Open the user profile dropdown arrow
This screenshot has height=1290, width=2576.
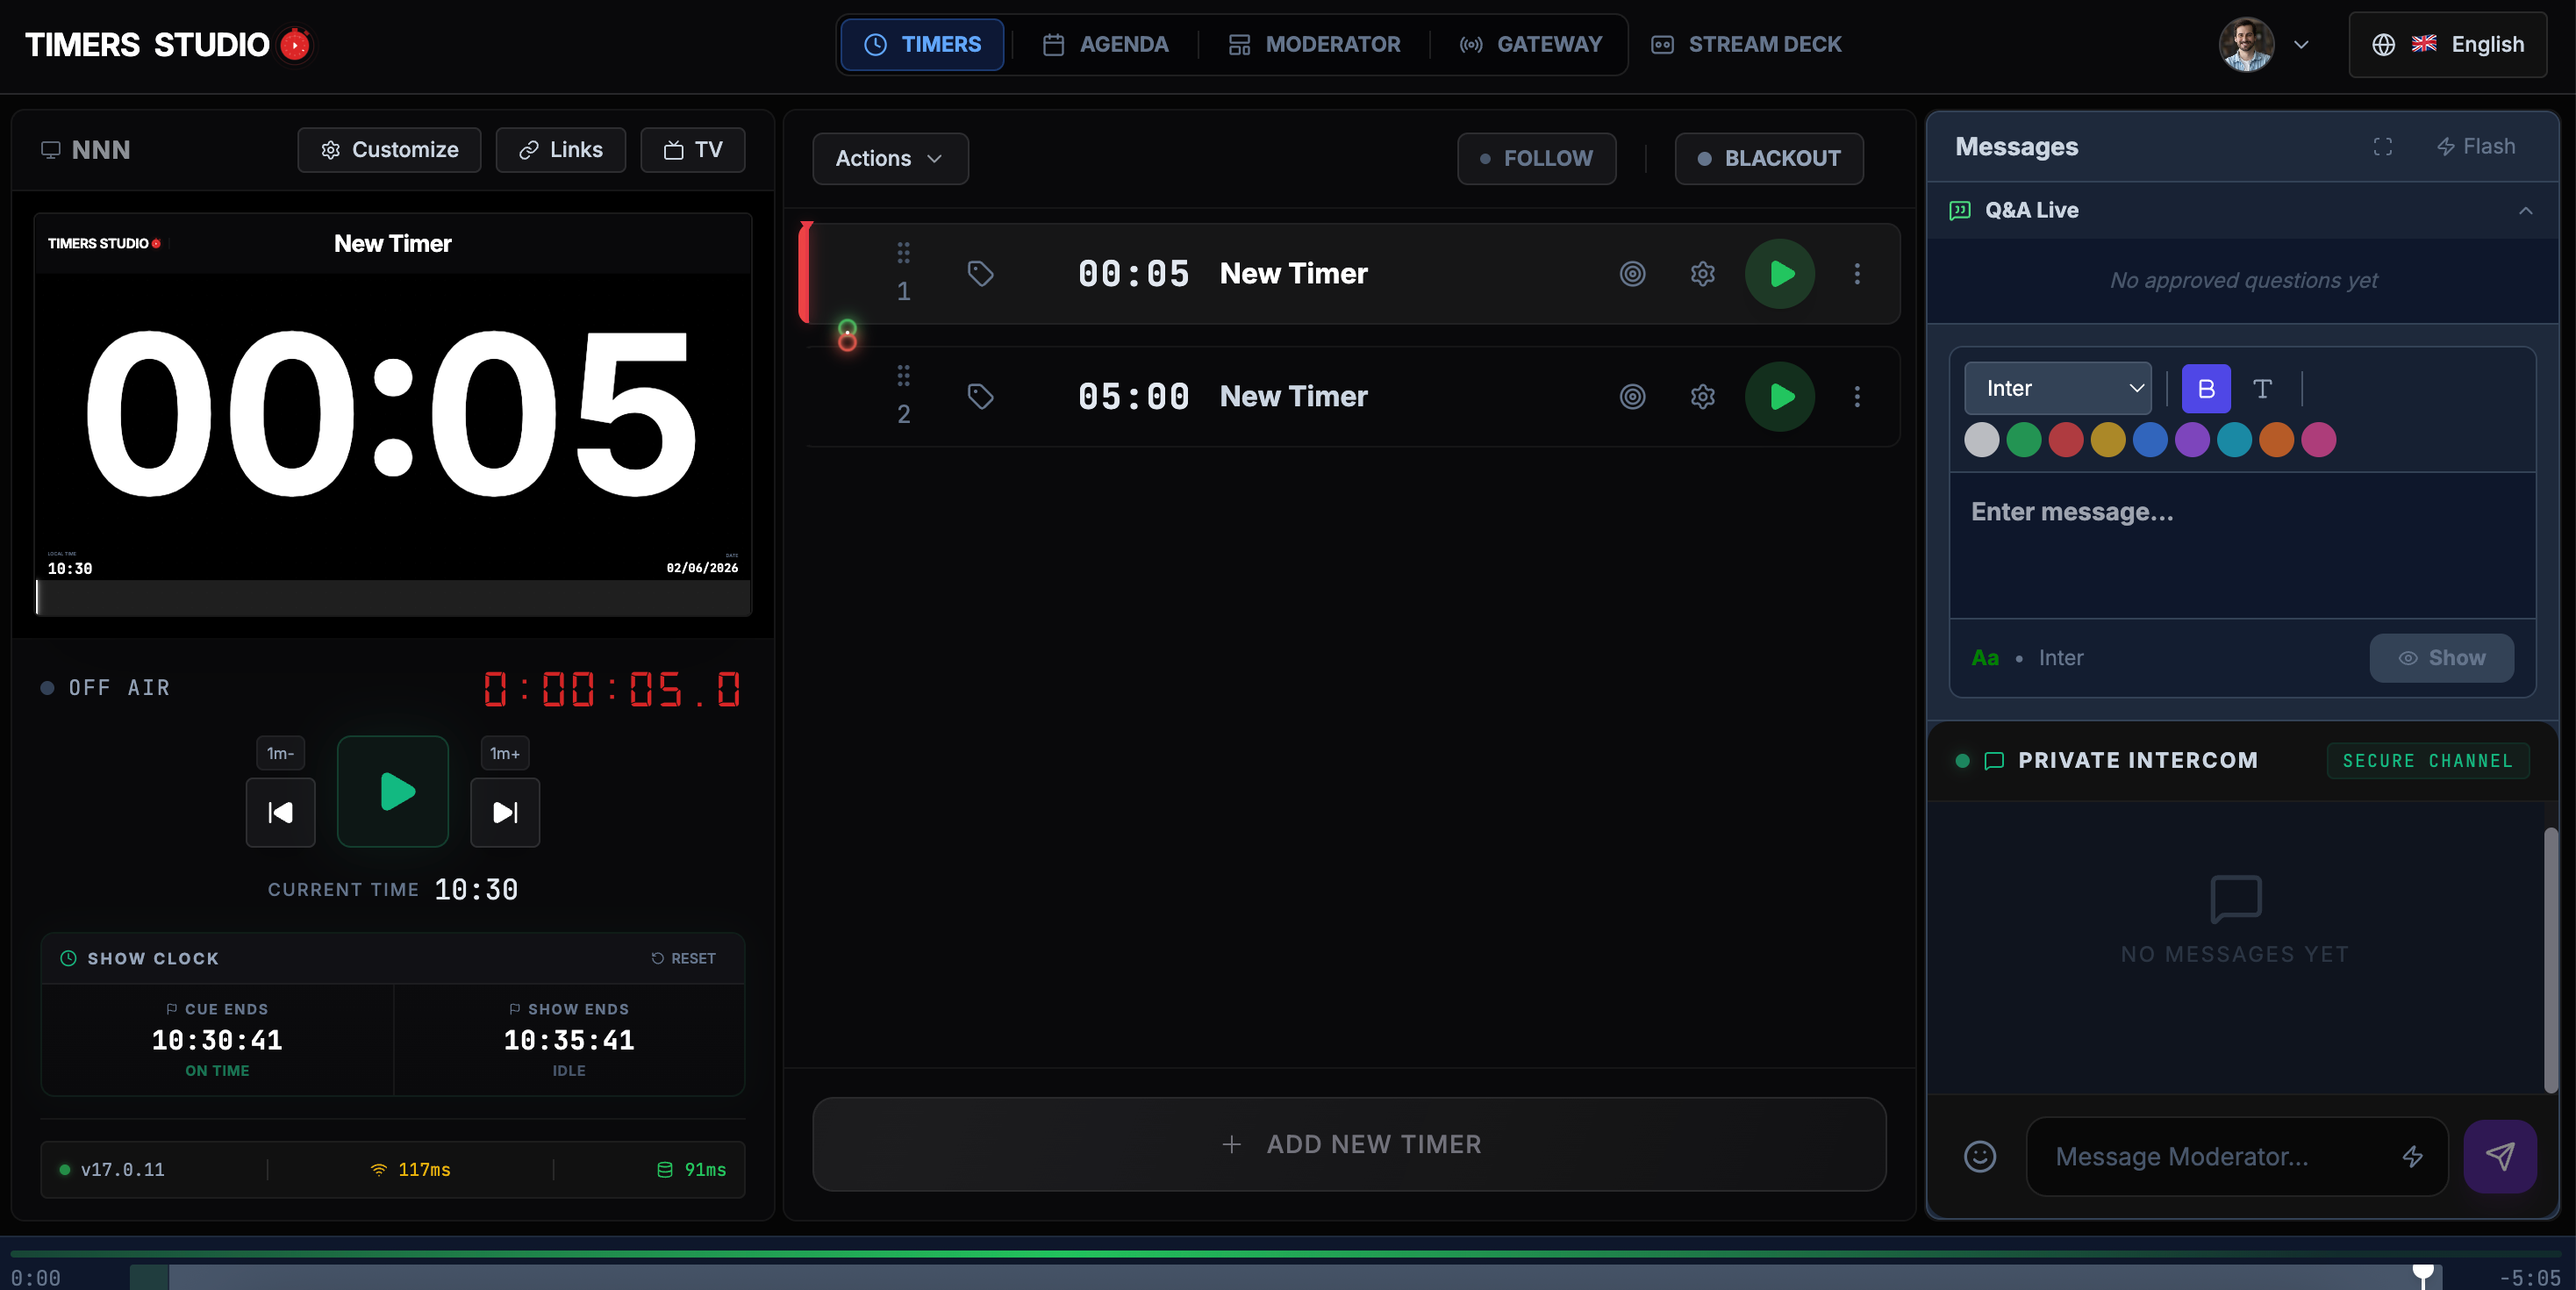click(x=2301, y=44)
